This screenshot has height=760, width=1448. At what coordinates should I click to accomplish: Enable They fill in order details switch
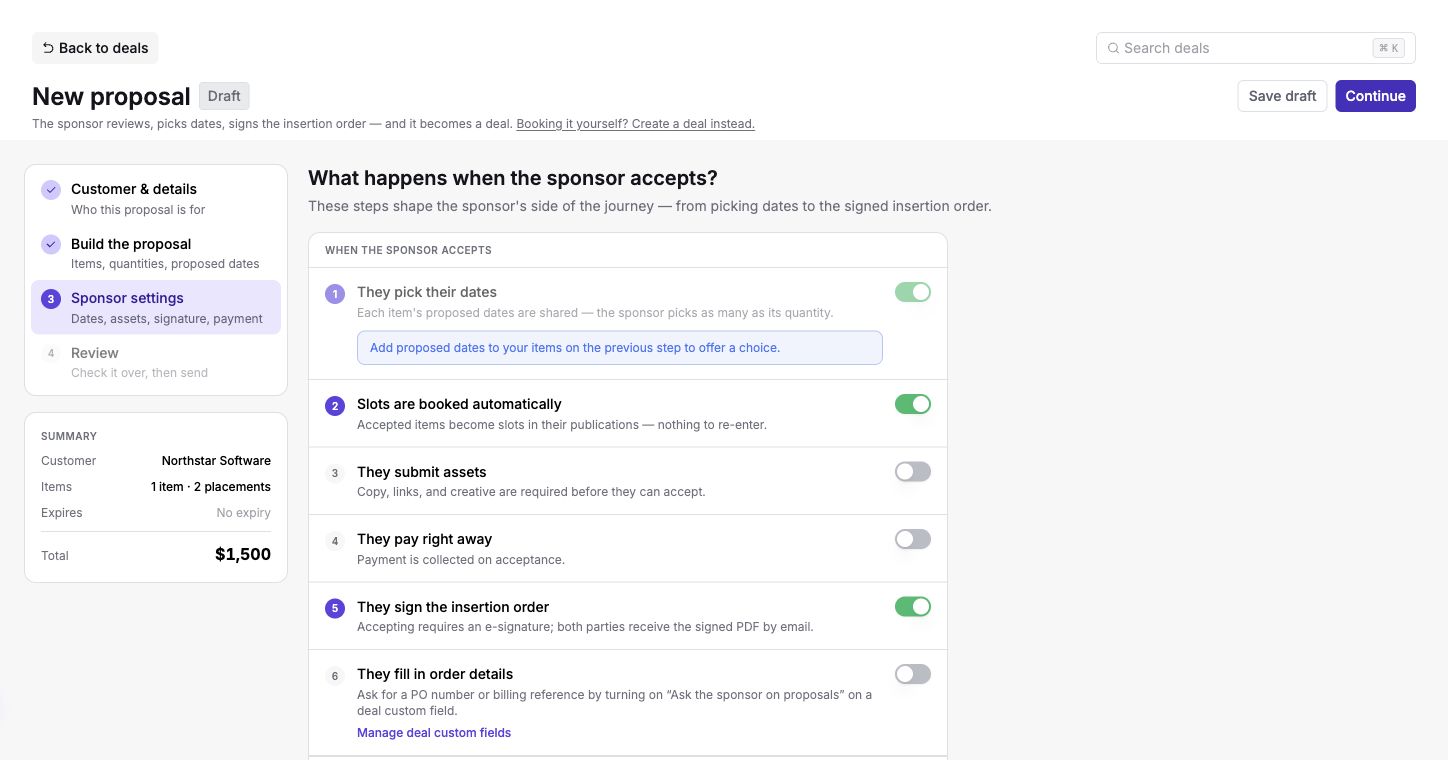[x=913, y=674]
